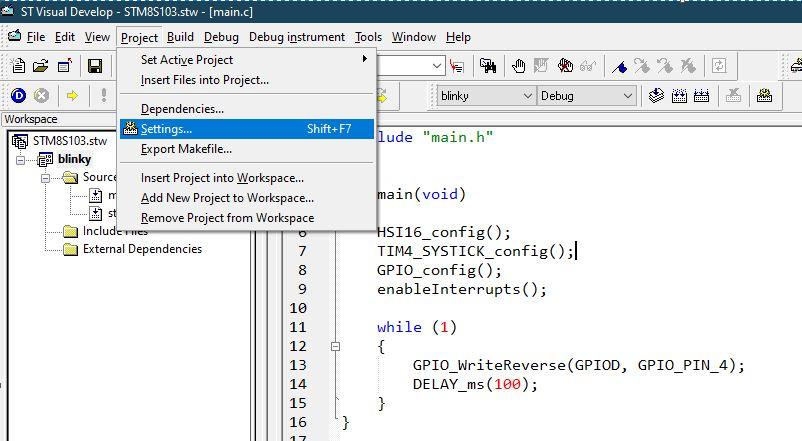Image resolution: width=802 pixels, height=441 pixels.
Task: Click the Workspace panel title
Action: point(31,119)
